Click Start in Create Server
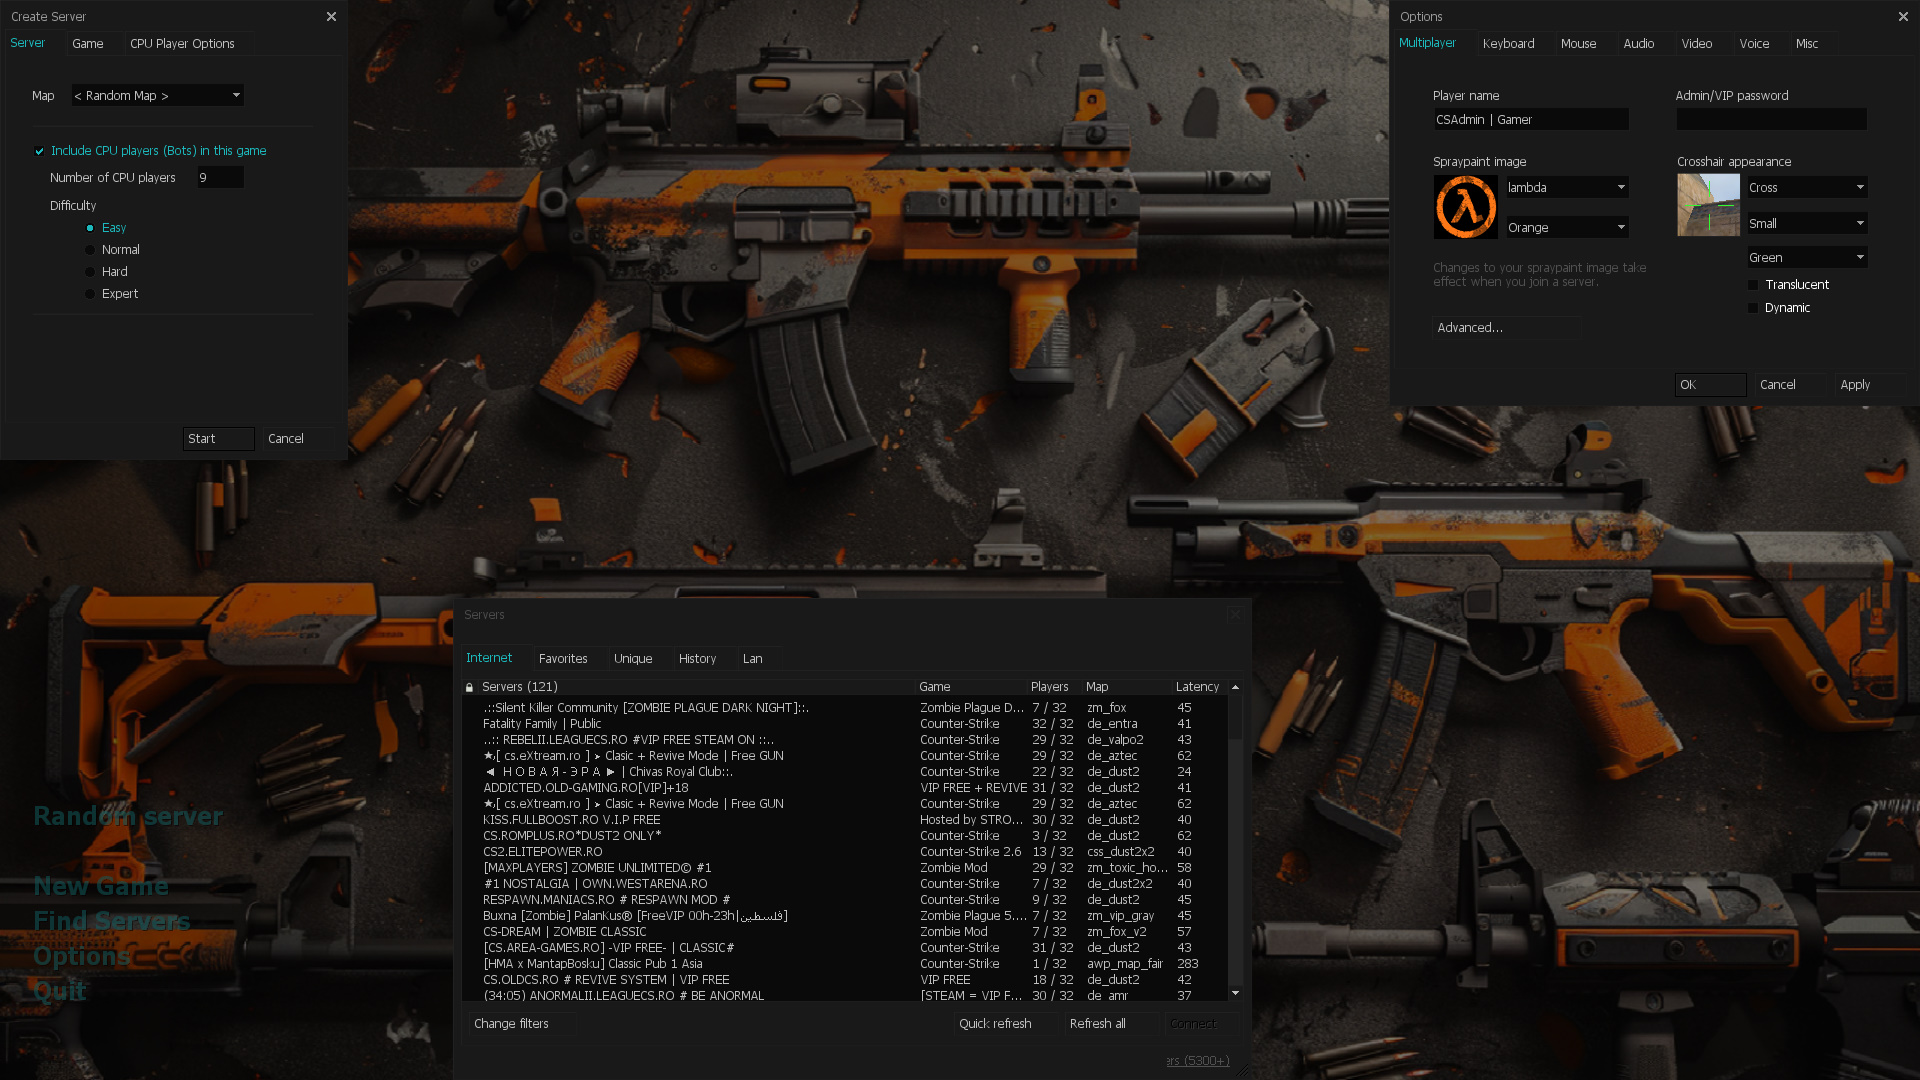The image size is (1920, 1080). click(x=218, y=439)
